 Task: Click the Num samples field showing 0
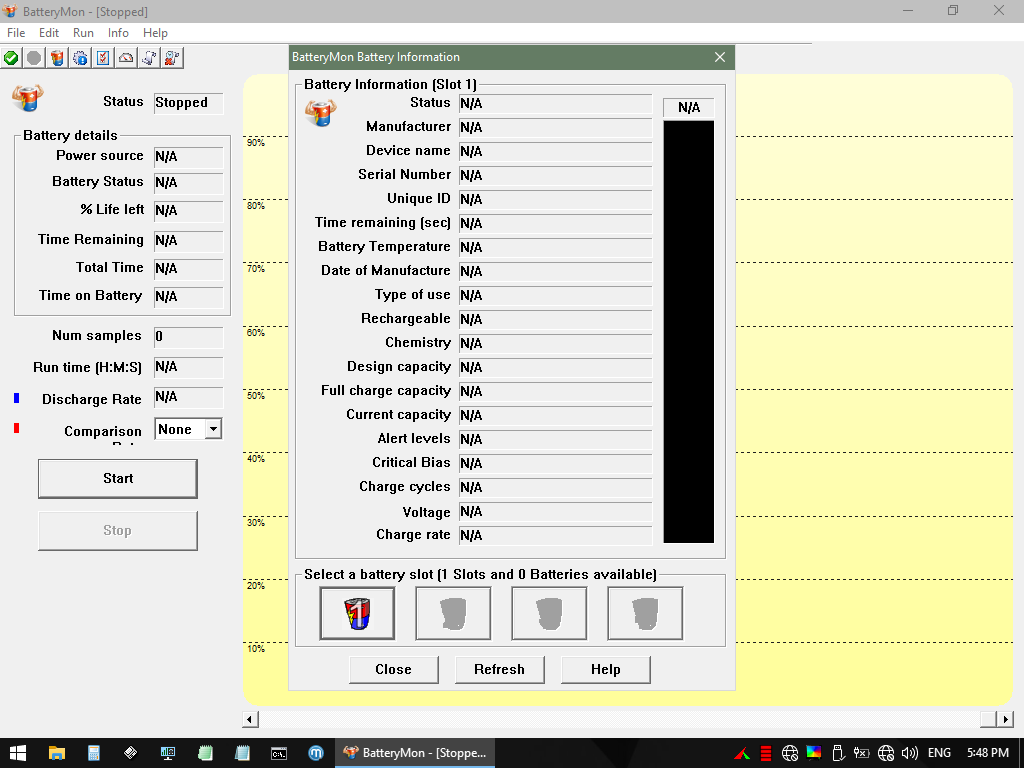pyautogui.click(x=189, y=337)
